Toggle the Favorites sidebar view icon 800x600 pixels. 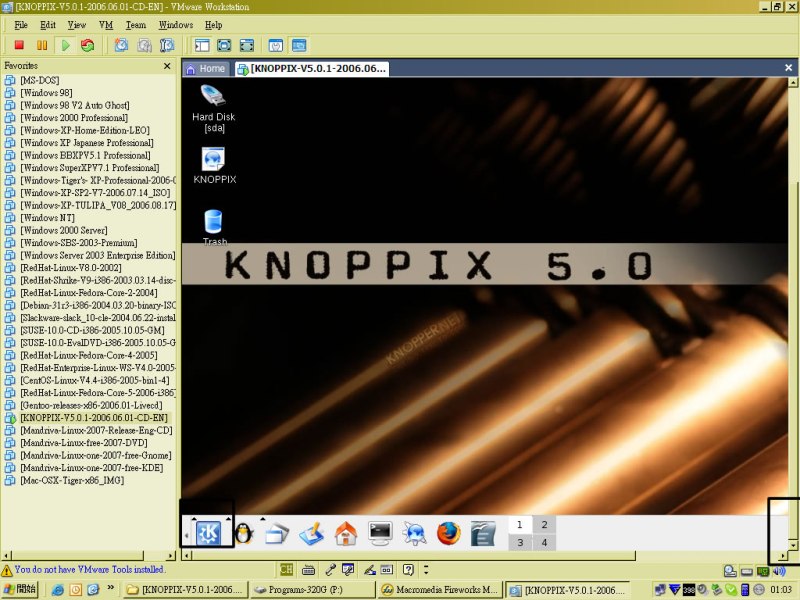tap(202, 45)
